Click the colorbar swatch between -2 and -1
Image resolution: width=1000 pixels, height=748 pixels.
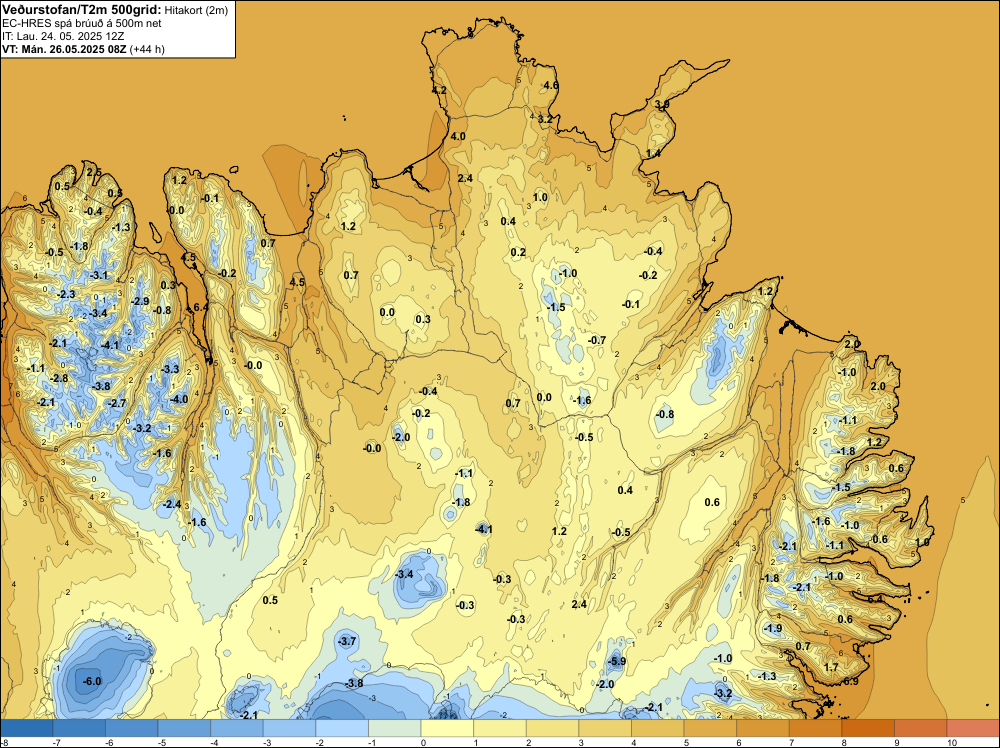[342, 728]
